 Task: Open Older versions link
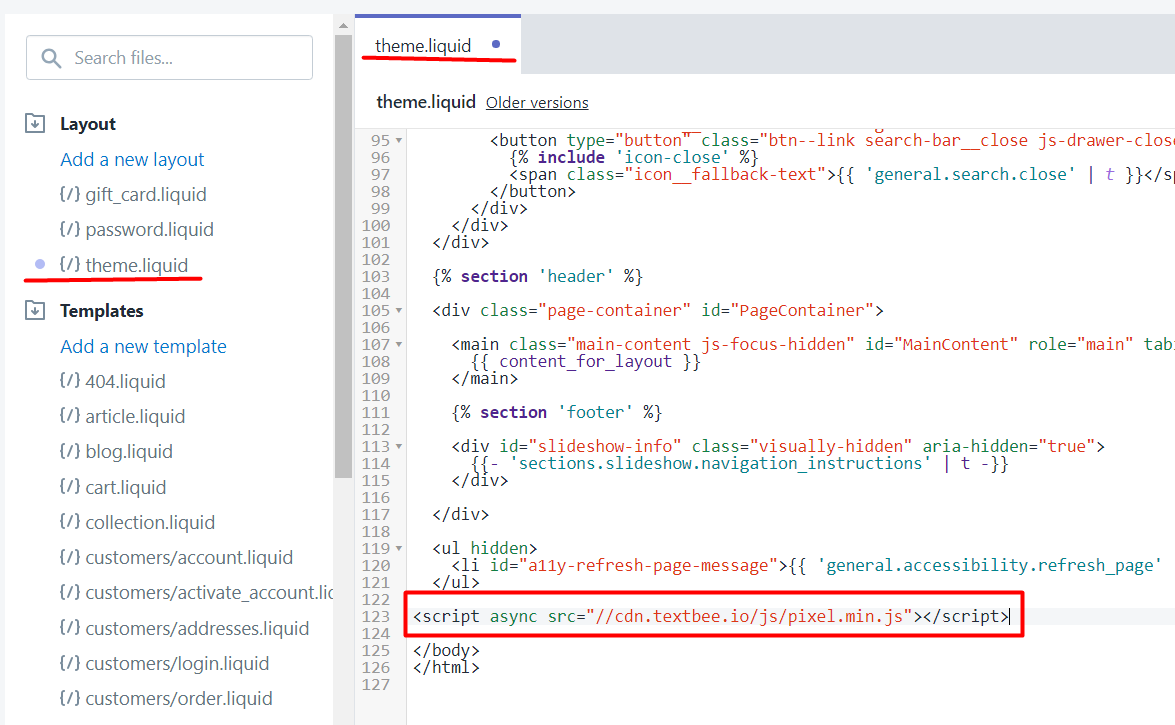click(x=537, y=103)
